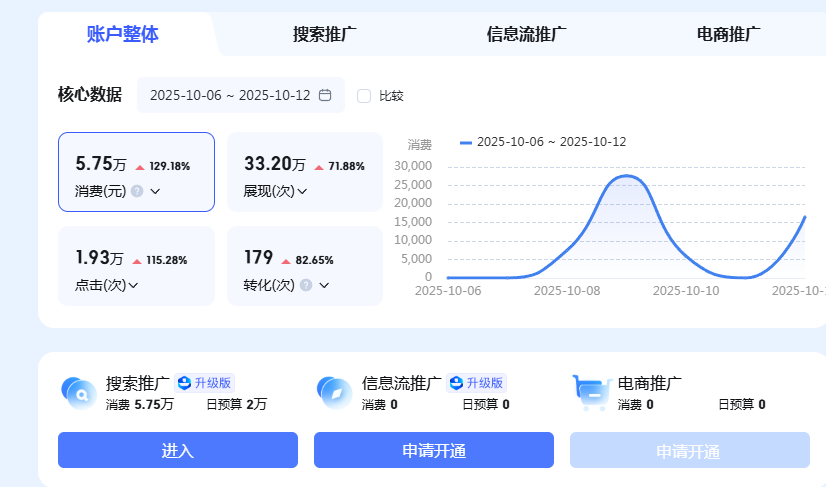Open the date range picker field

232,96
